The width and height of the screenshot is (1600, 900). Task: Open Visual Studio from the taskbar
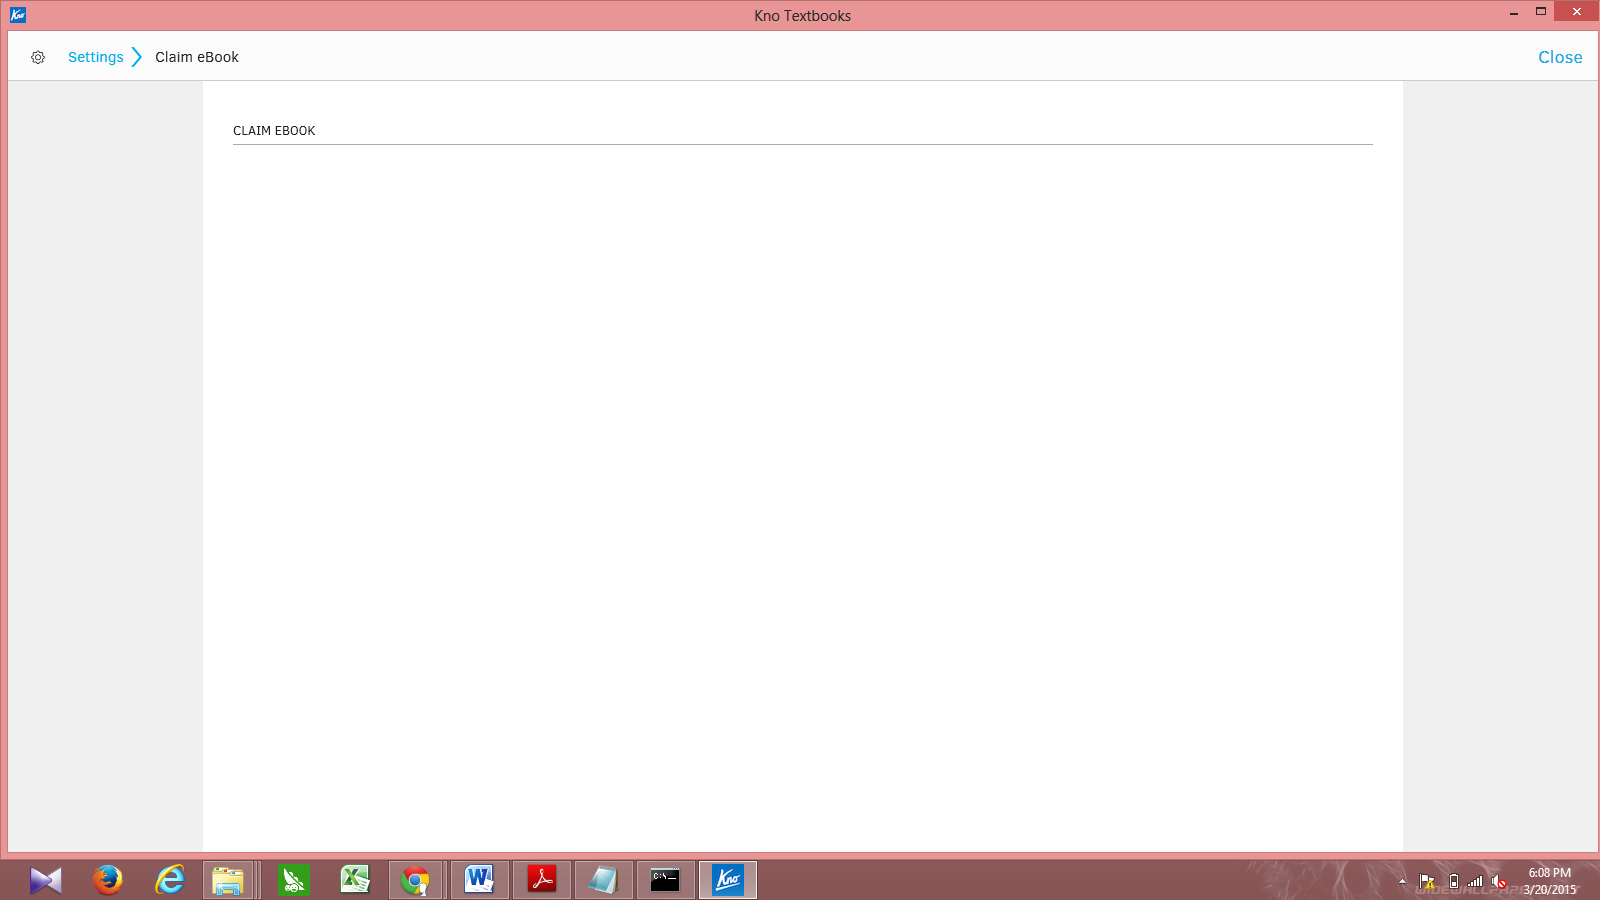pos(46,880)
